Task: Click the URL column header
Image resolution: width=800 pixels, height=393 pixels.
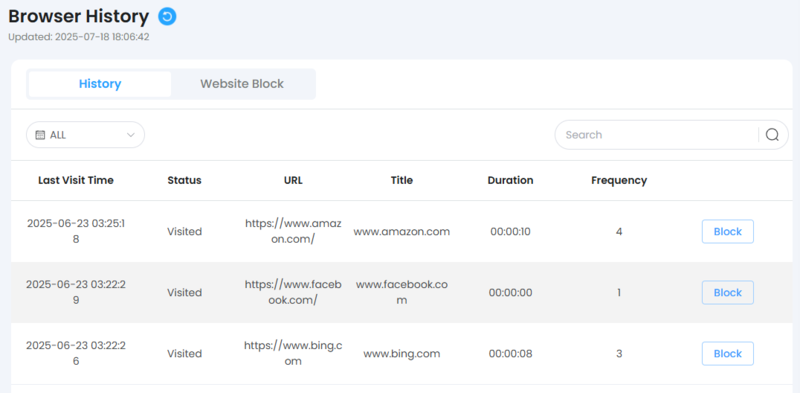Action: click(293, 180)
